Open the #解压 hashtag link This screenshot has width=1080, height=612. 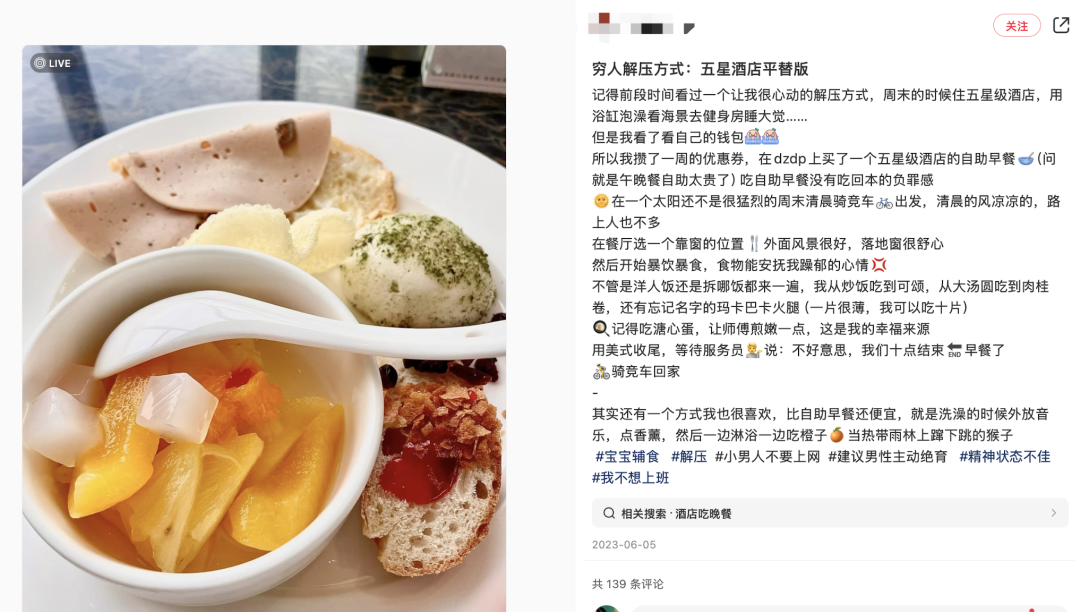click(689, 456)
